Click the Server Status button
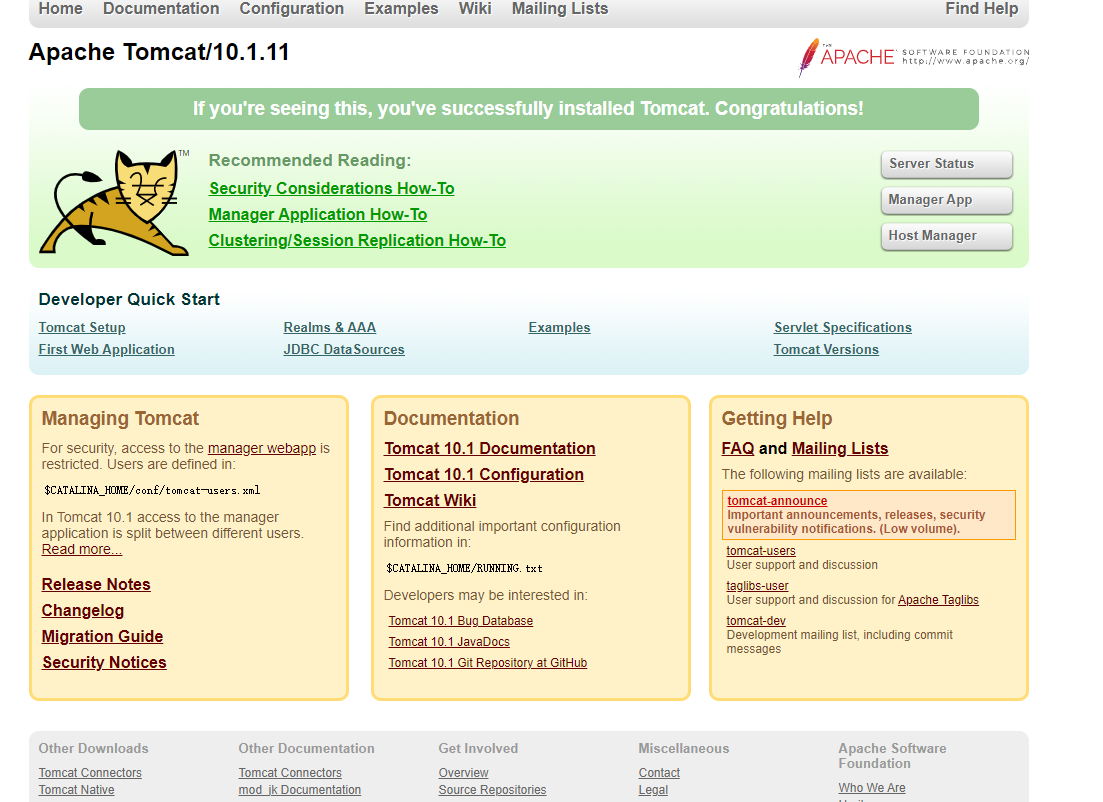 946,164
